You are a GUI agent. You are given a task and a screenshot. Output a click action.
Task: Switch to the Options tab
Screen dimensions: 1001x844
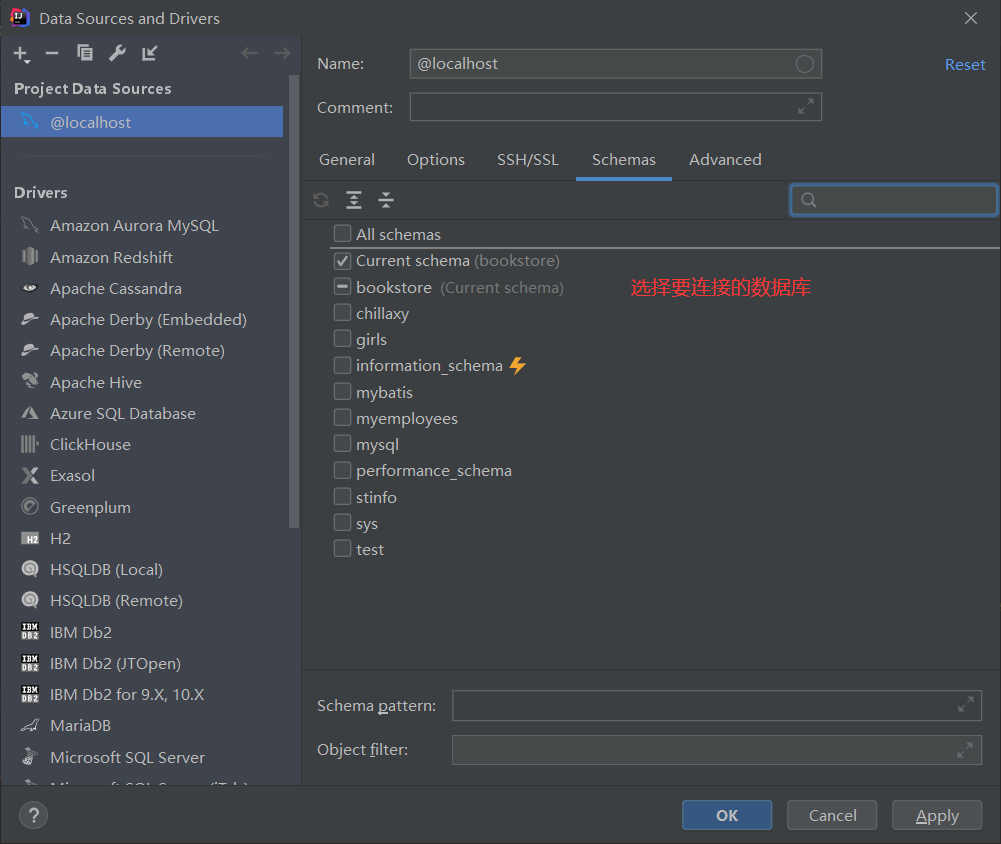coord(436,160)
